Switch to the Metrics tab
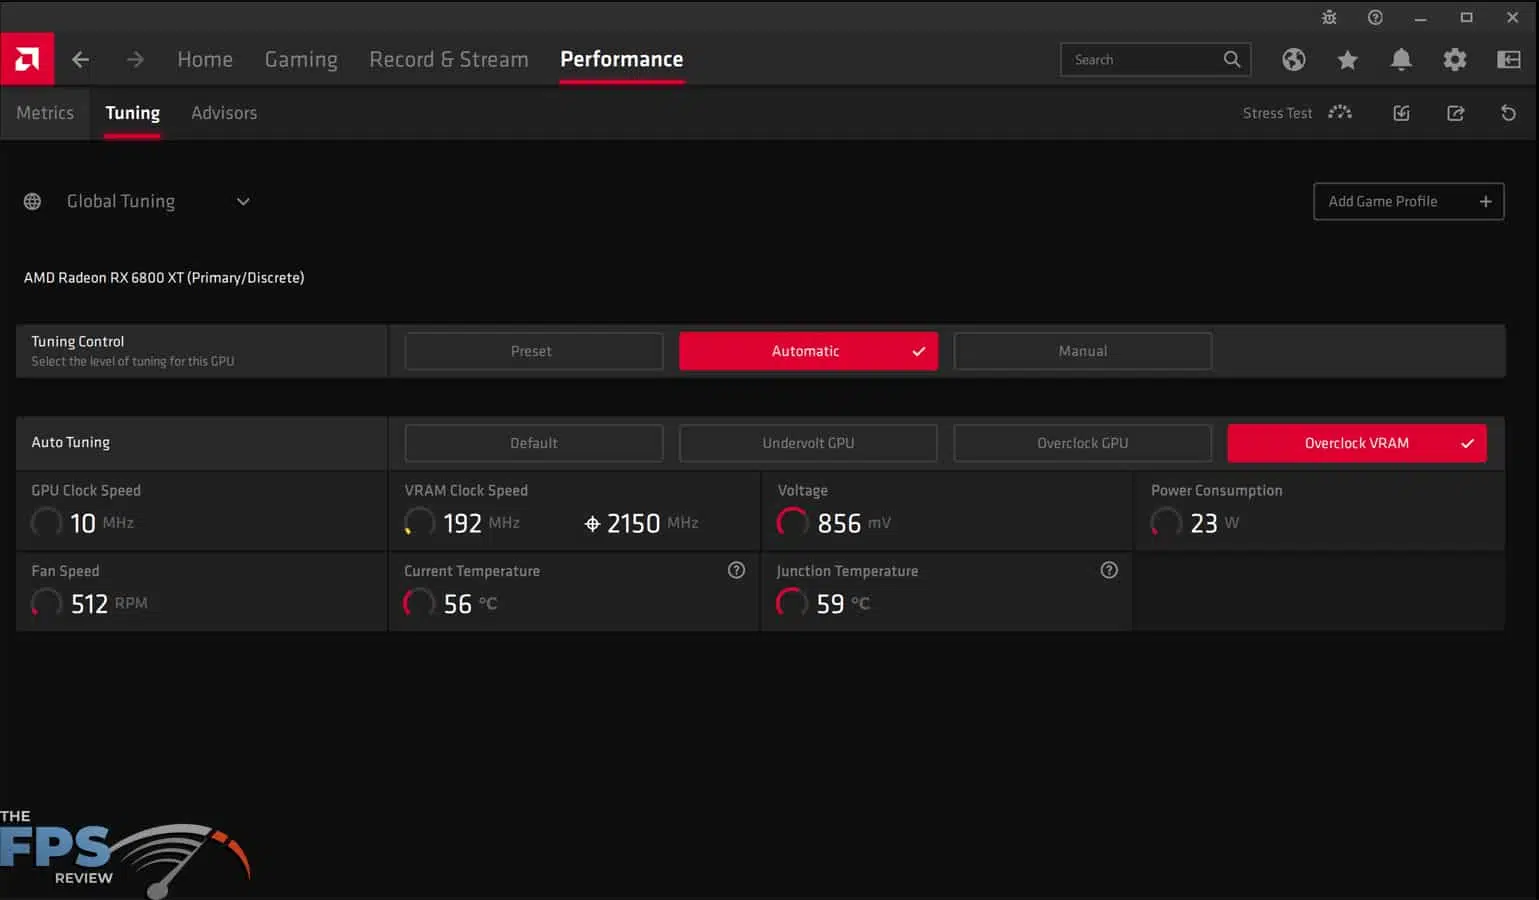 click(x=45, y=113)
